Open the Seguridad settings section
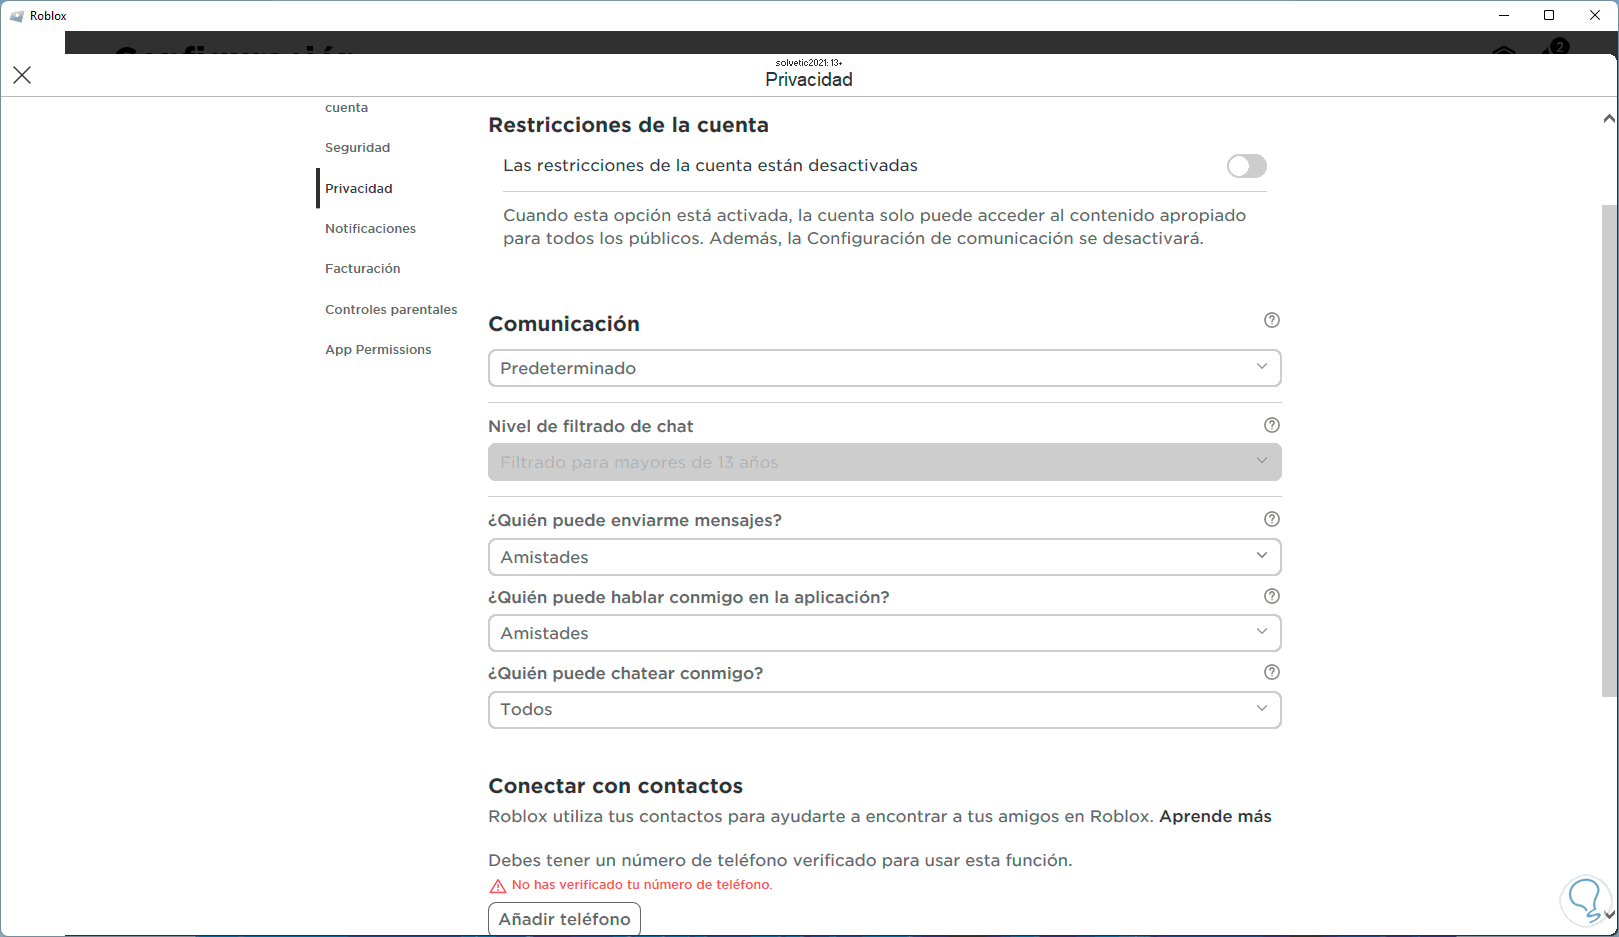This screenshot has height=937, width=1619. [357, 148]
